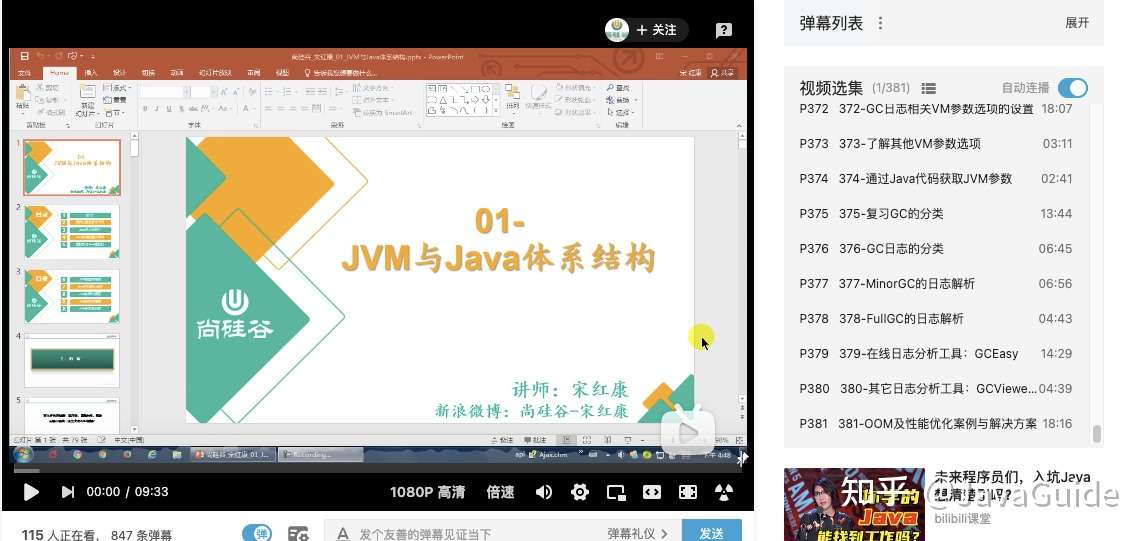Click the bilibili TV play overlay icon

[687, 431]
